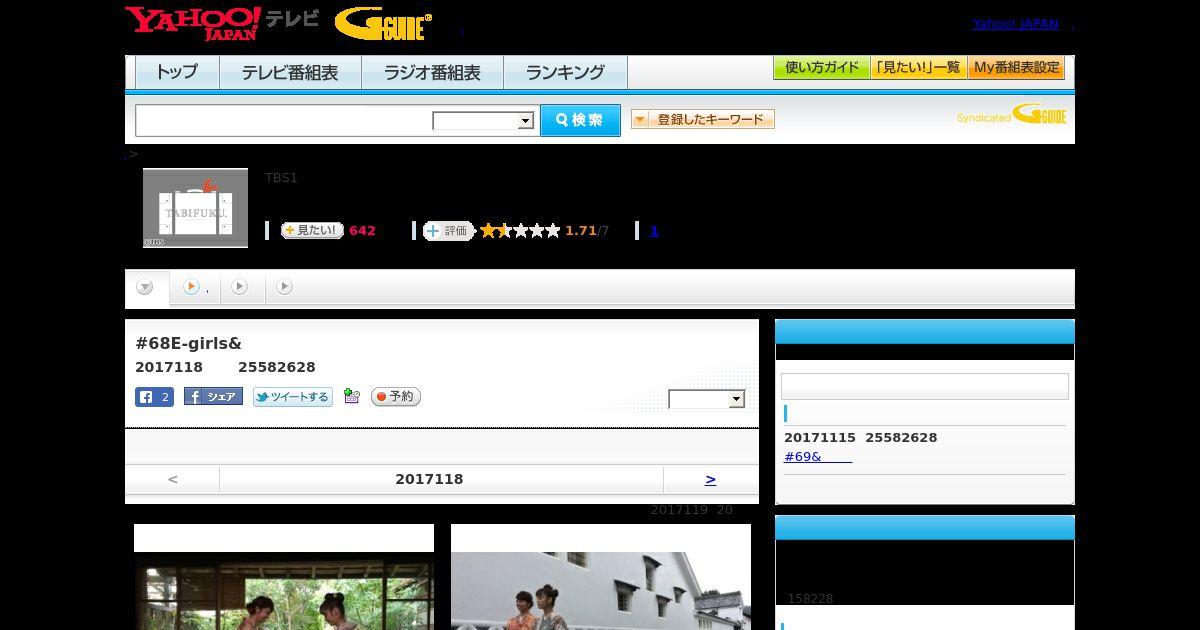Reserve the recording with the 予約 button

point(396,397)
